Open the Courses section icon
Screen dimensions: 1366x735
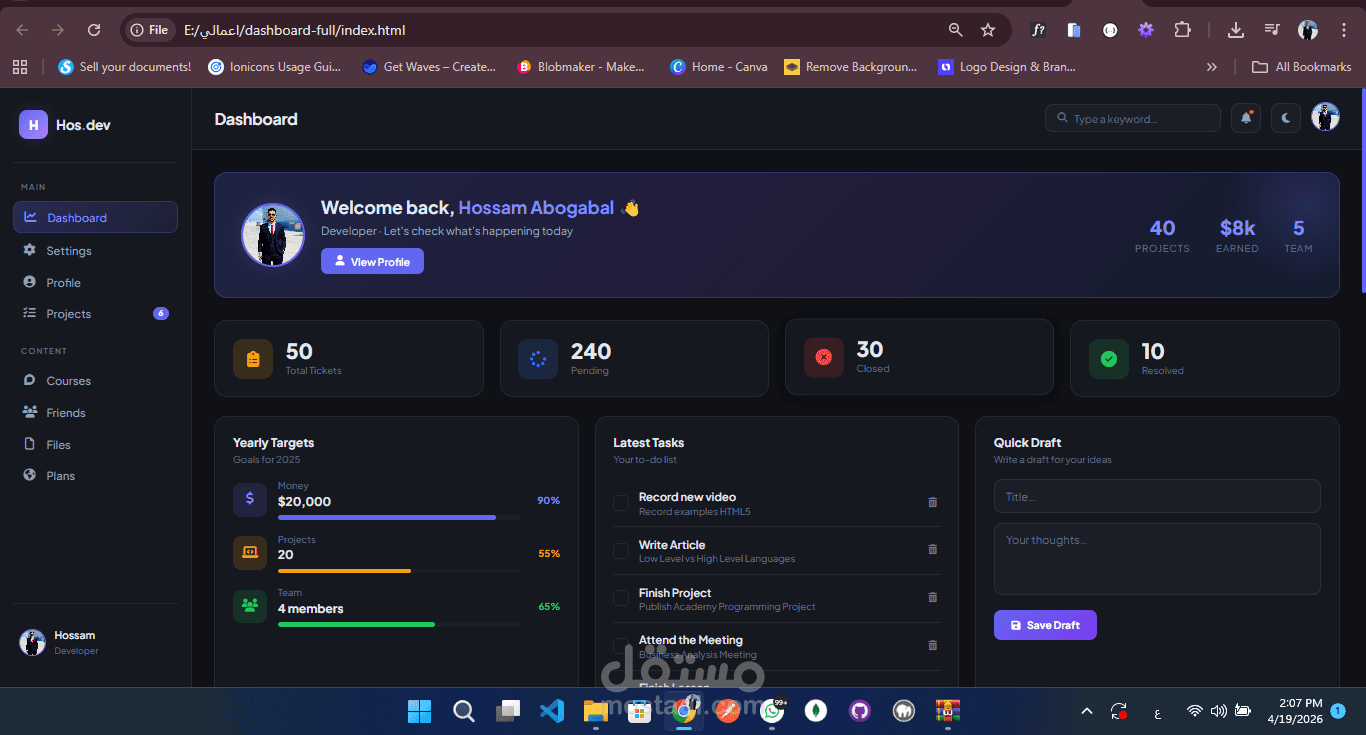[x=30, y=380]
